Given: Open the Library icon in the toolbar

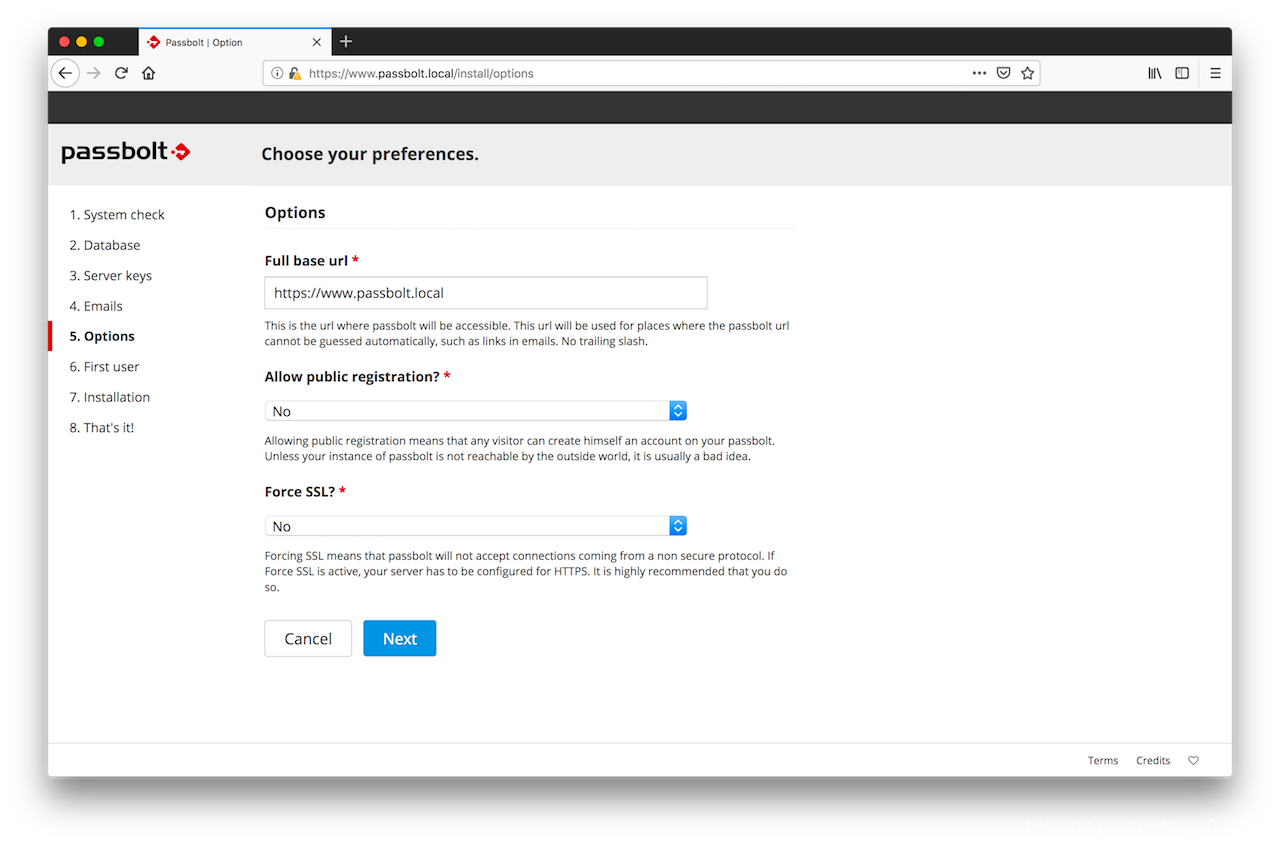Looking at the screenshot, I should point(1154,73).
